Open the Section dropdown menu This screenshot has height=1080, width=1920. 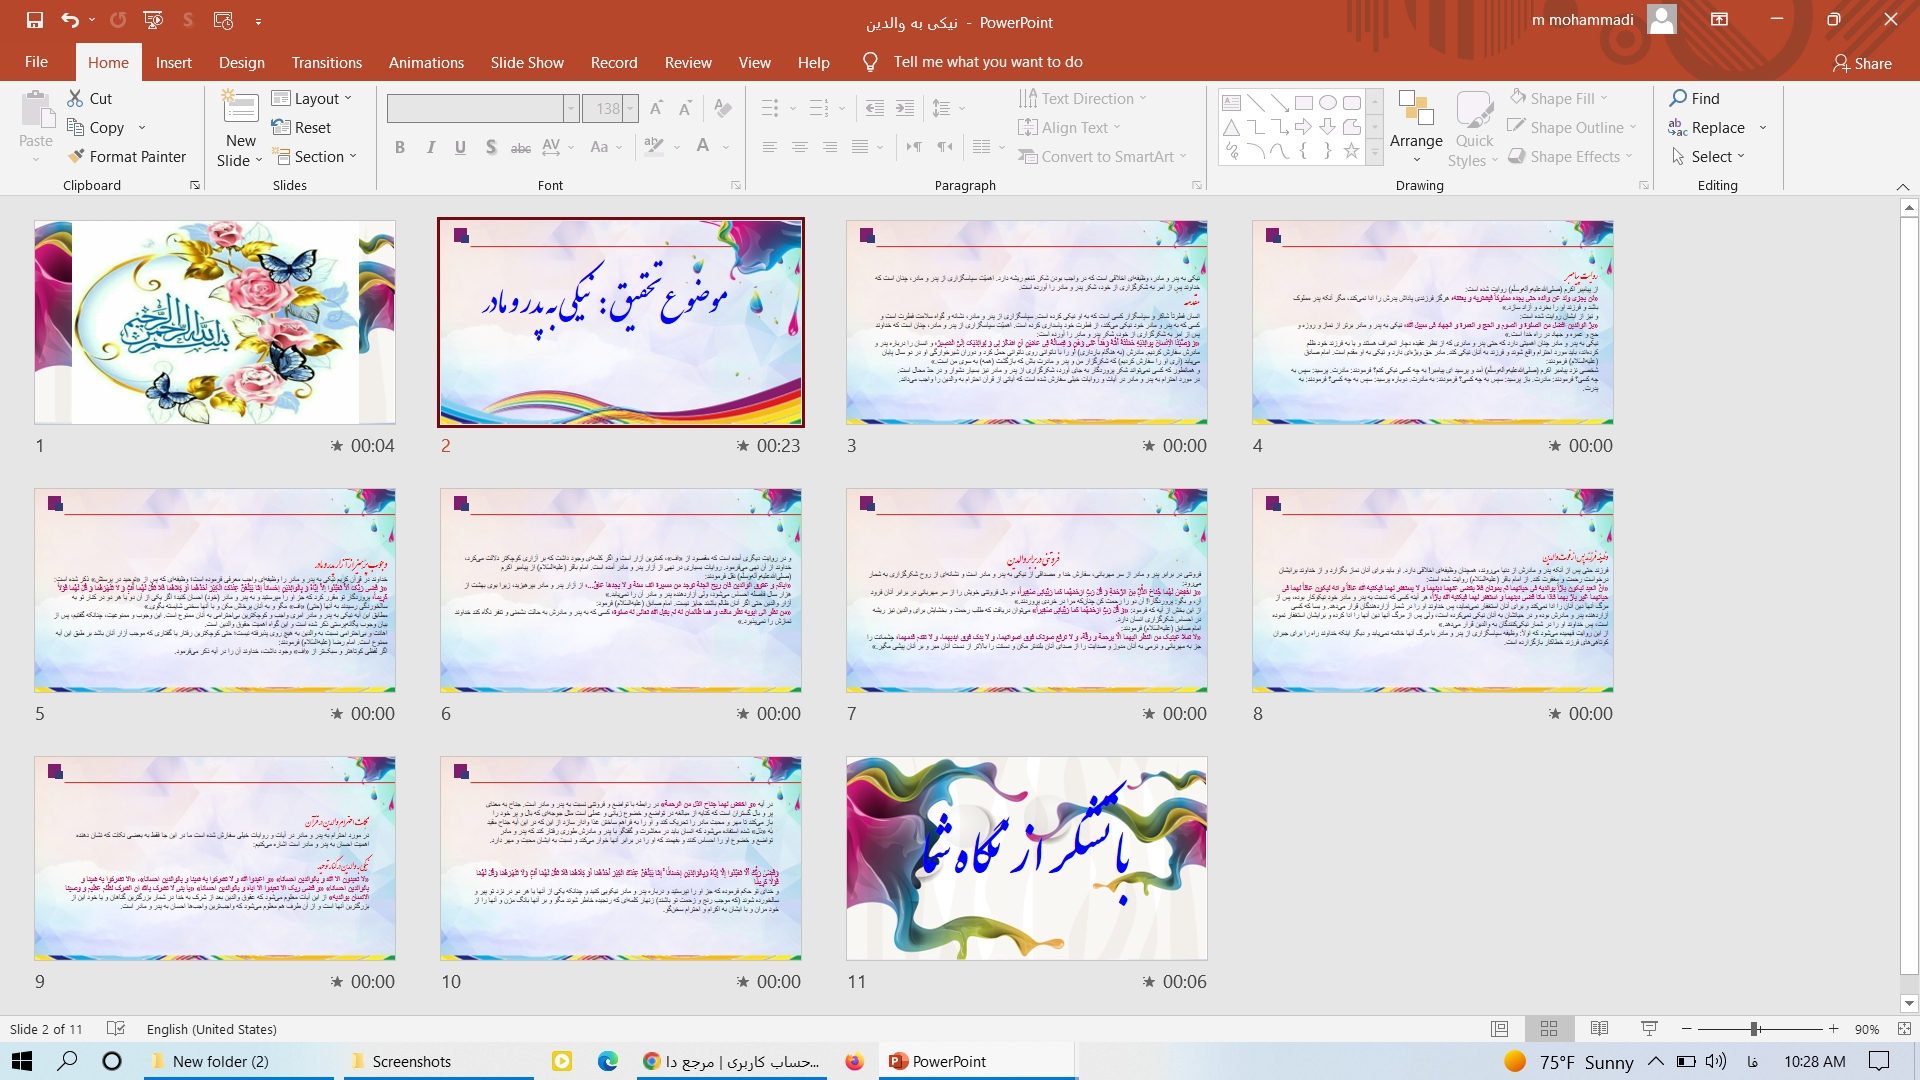(x=313, y=157)
